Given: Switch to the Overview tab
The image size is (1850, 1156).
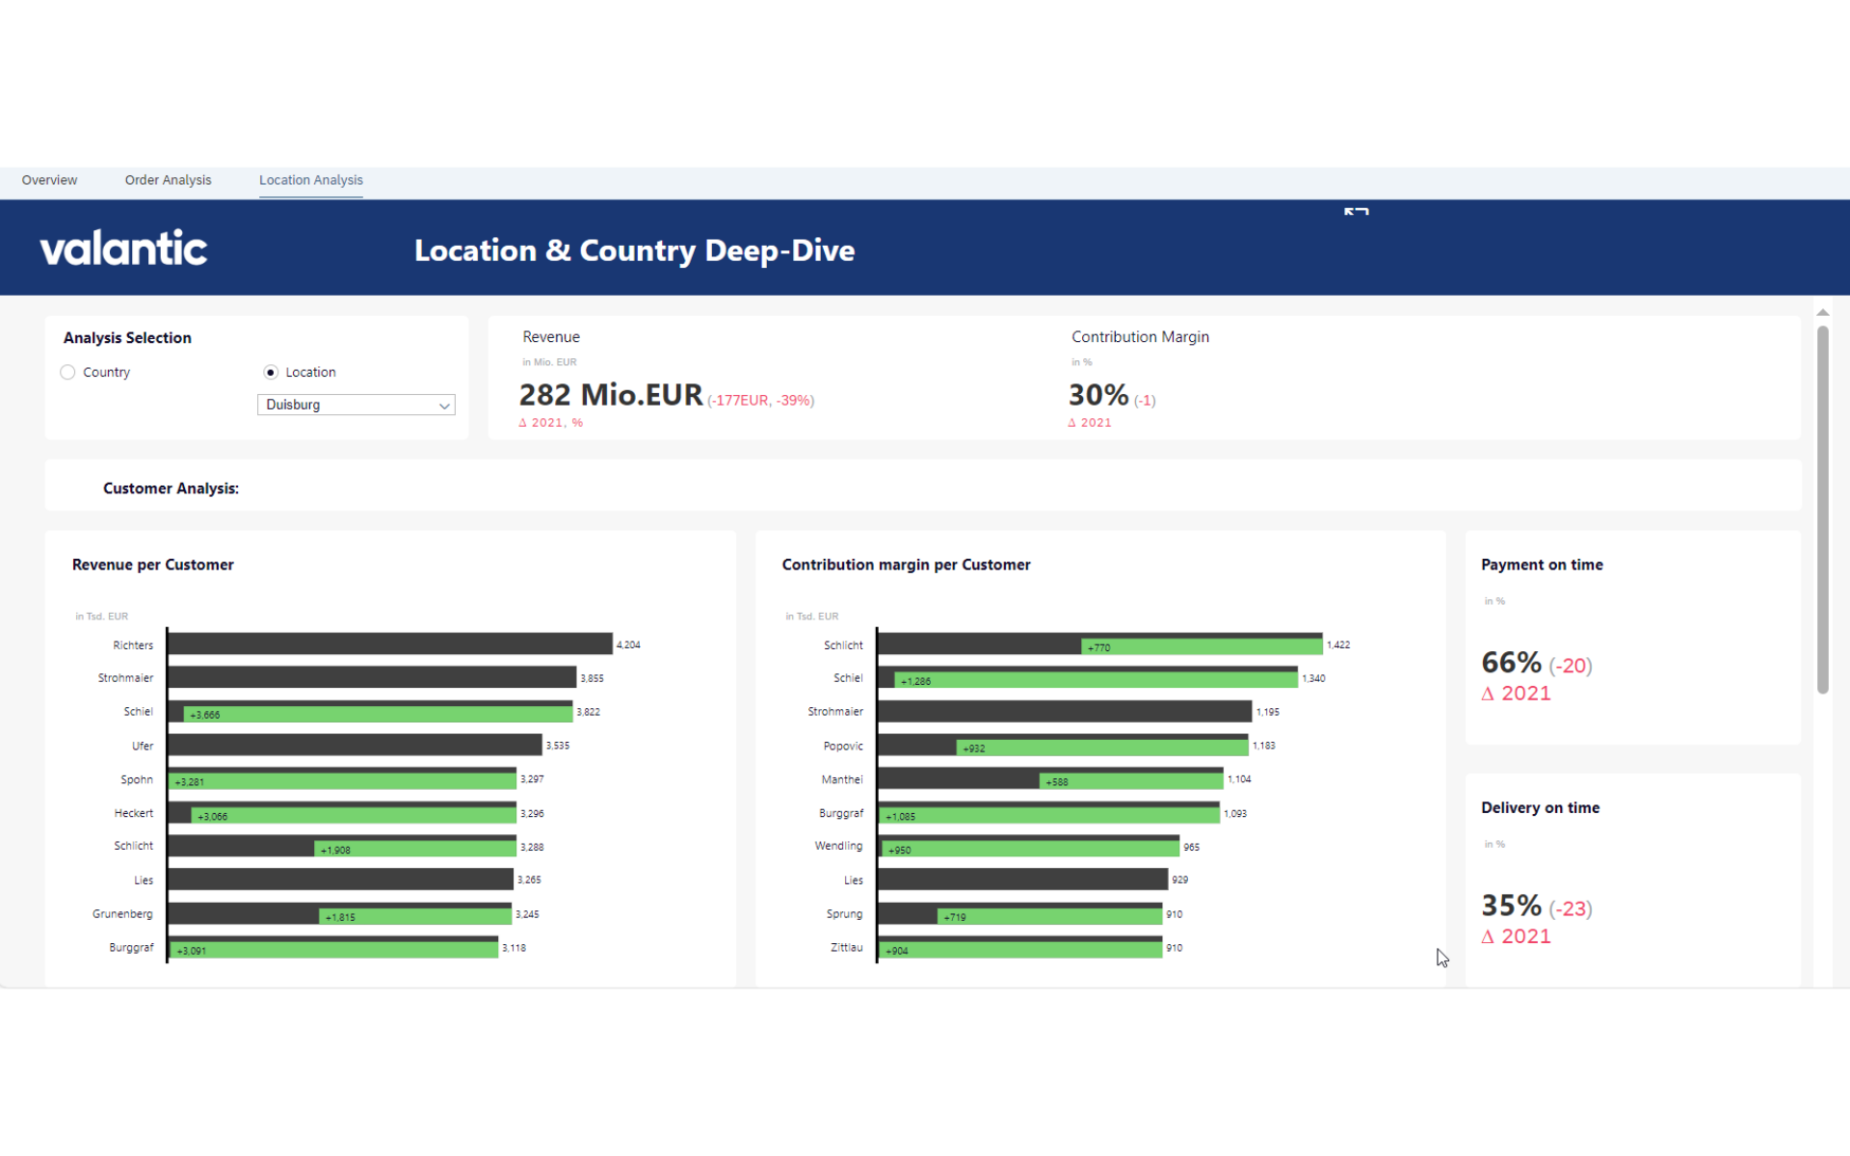Looking at the screenshot, I should pyautogui.click(x=49, y=180).
